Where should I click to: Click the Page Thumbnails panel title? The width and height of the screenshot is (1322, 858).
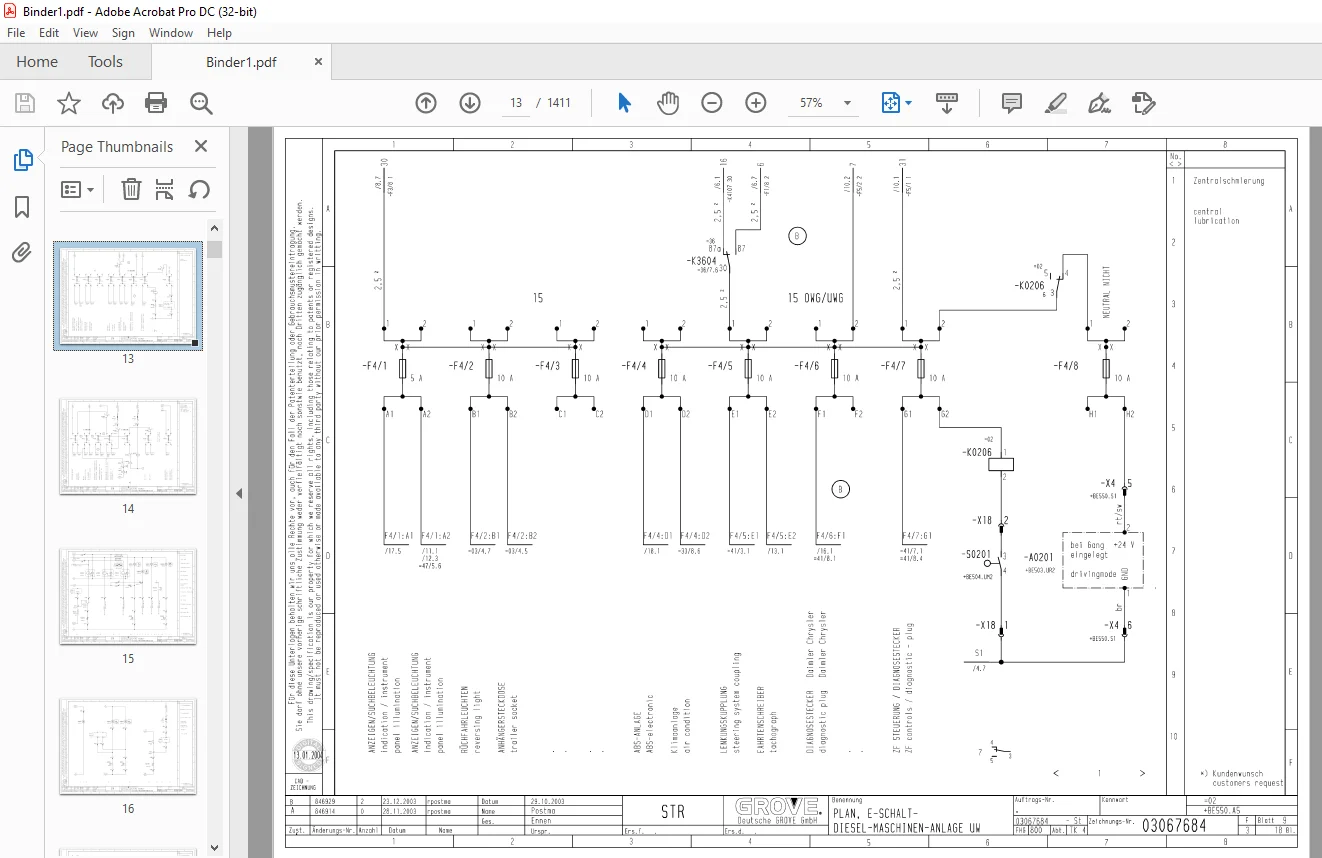(x=117, y=146)
